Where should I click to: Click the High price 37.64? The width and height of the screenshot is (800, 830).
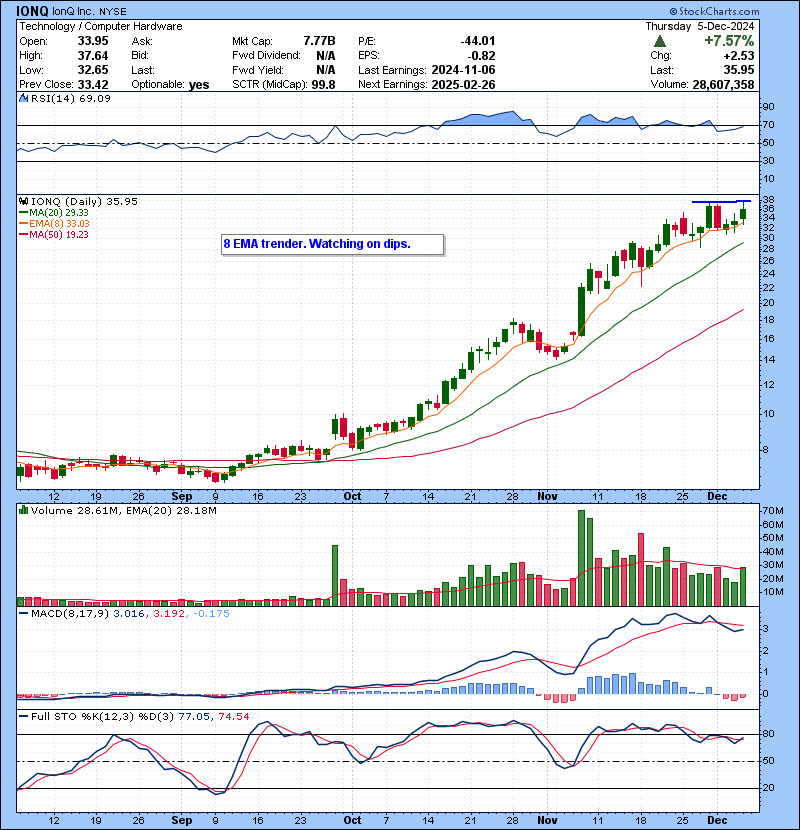(93, 56)
